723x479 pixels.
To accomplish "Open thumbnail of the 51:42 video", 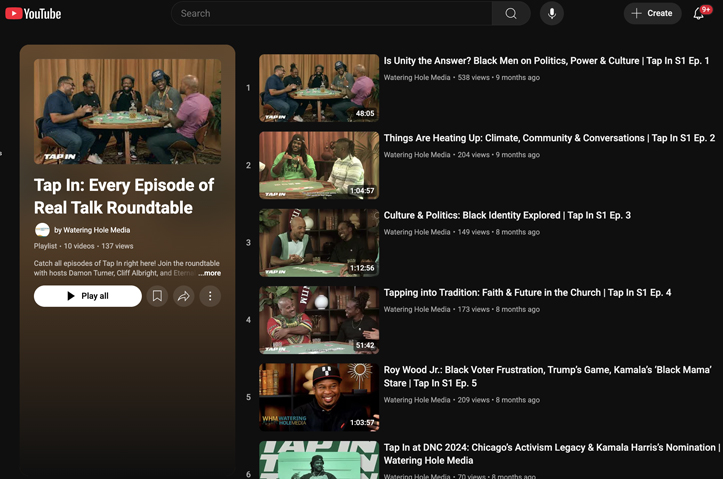I will click(319, 320).
